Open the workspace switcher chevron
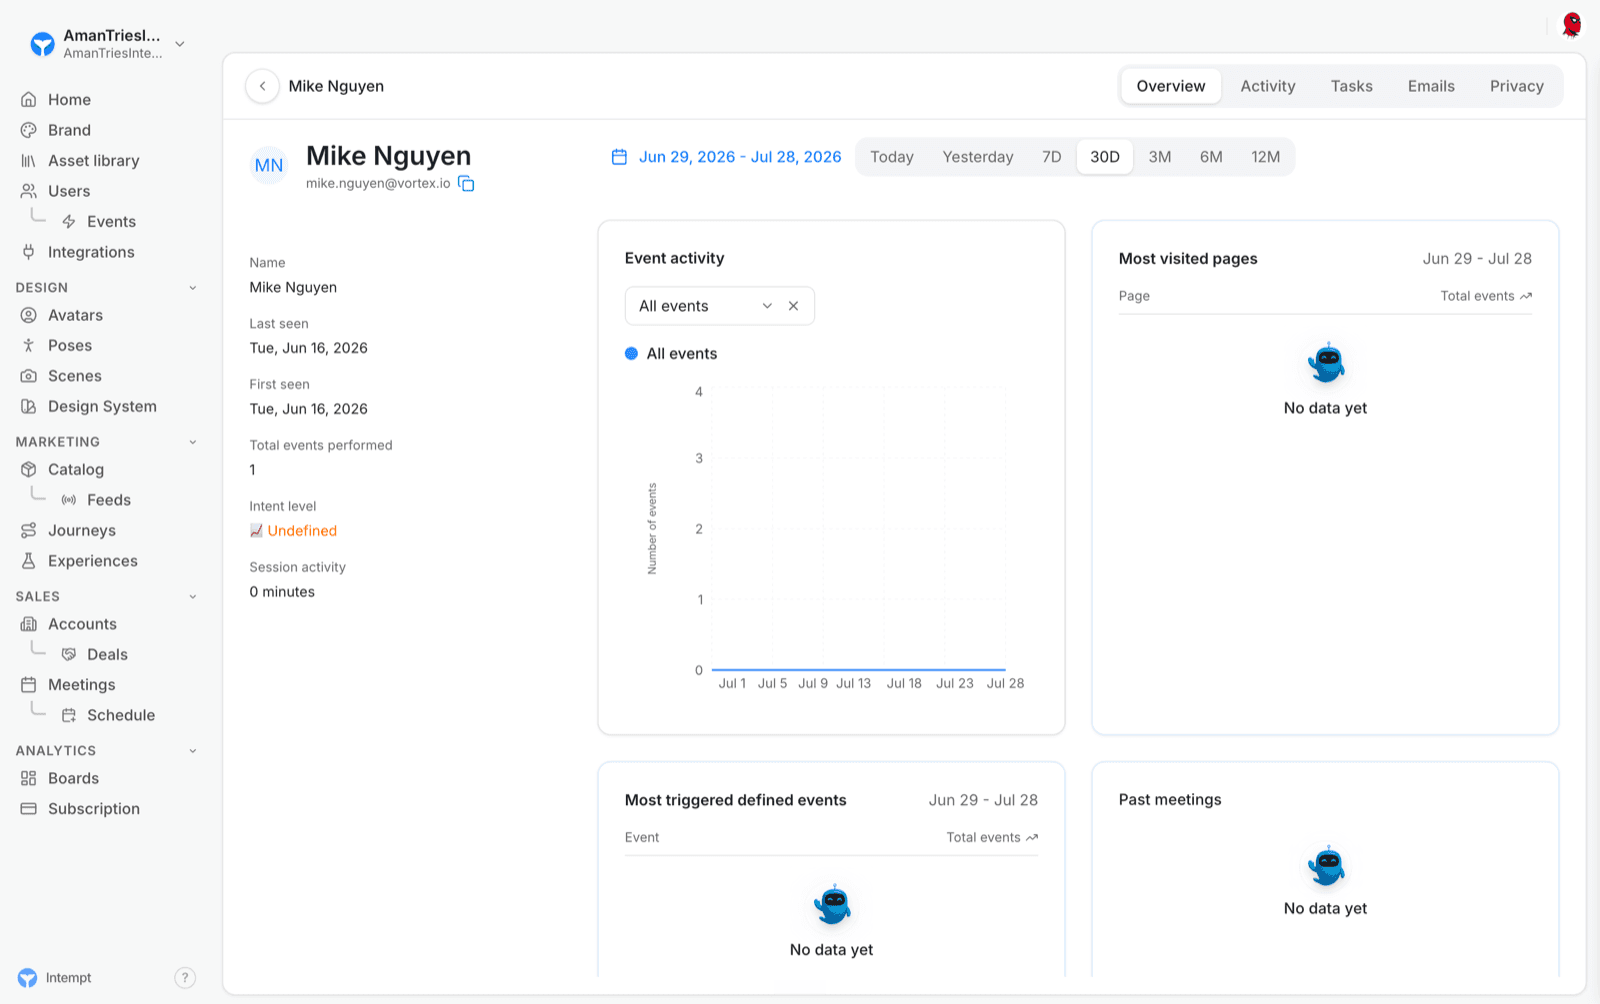Viewport: 1600px width, 1004px height. [180, 44]
